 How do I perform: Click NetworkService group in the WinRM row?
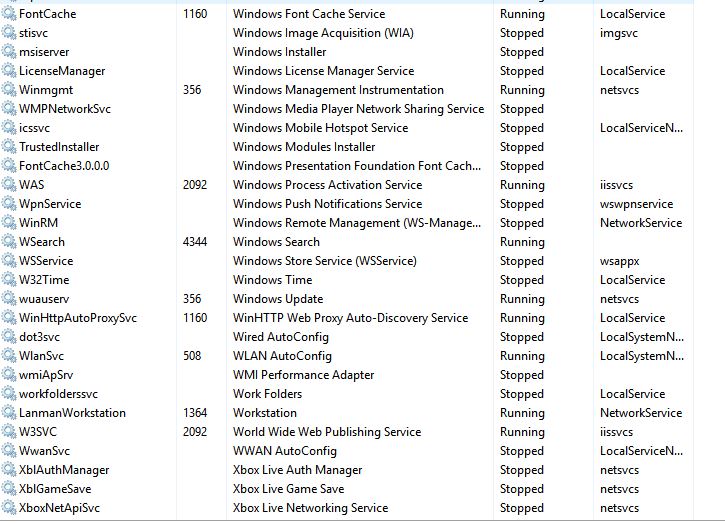tap(641, 222)
